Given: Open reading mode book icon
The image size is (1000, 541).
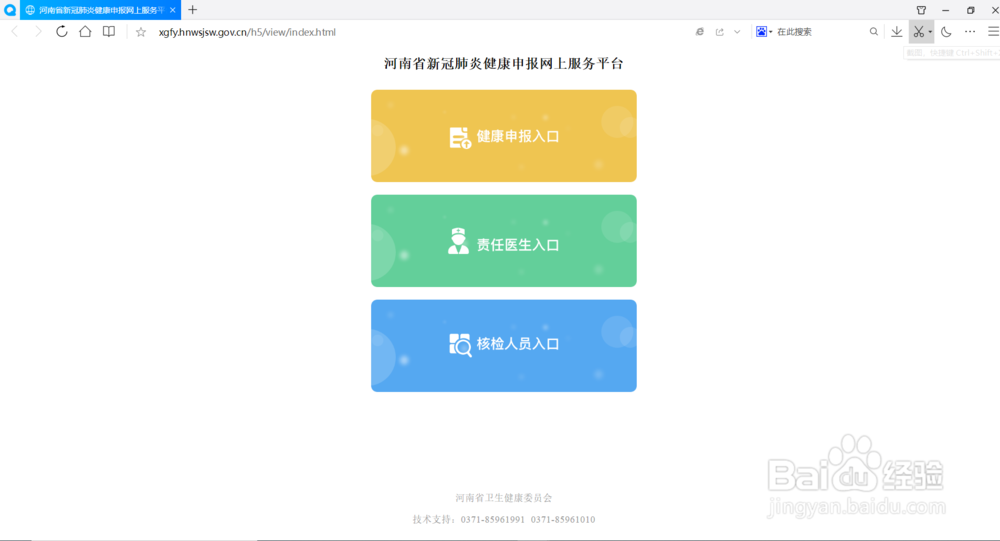Looking at the screenshot, I should [109, 31].
